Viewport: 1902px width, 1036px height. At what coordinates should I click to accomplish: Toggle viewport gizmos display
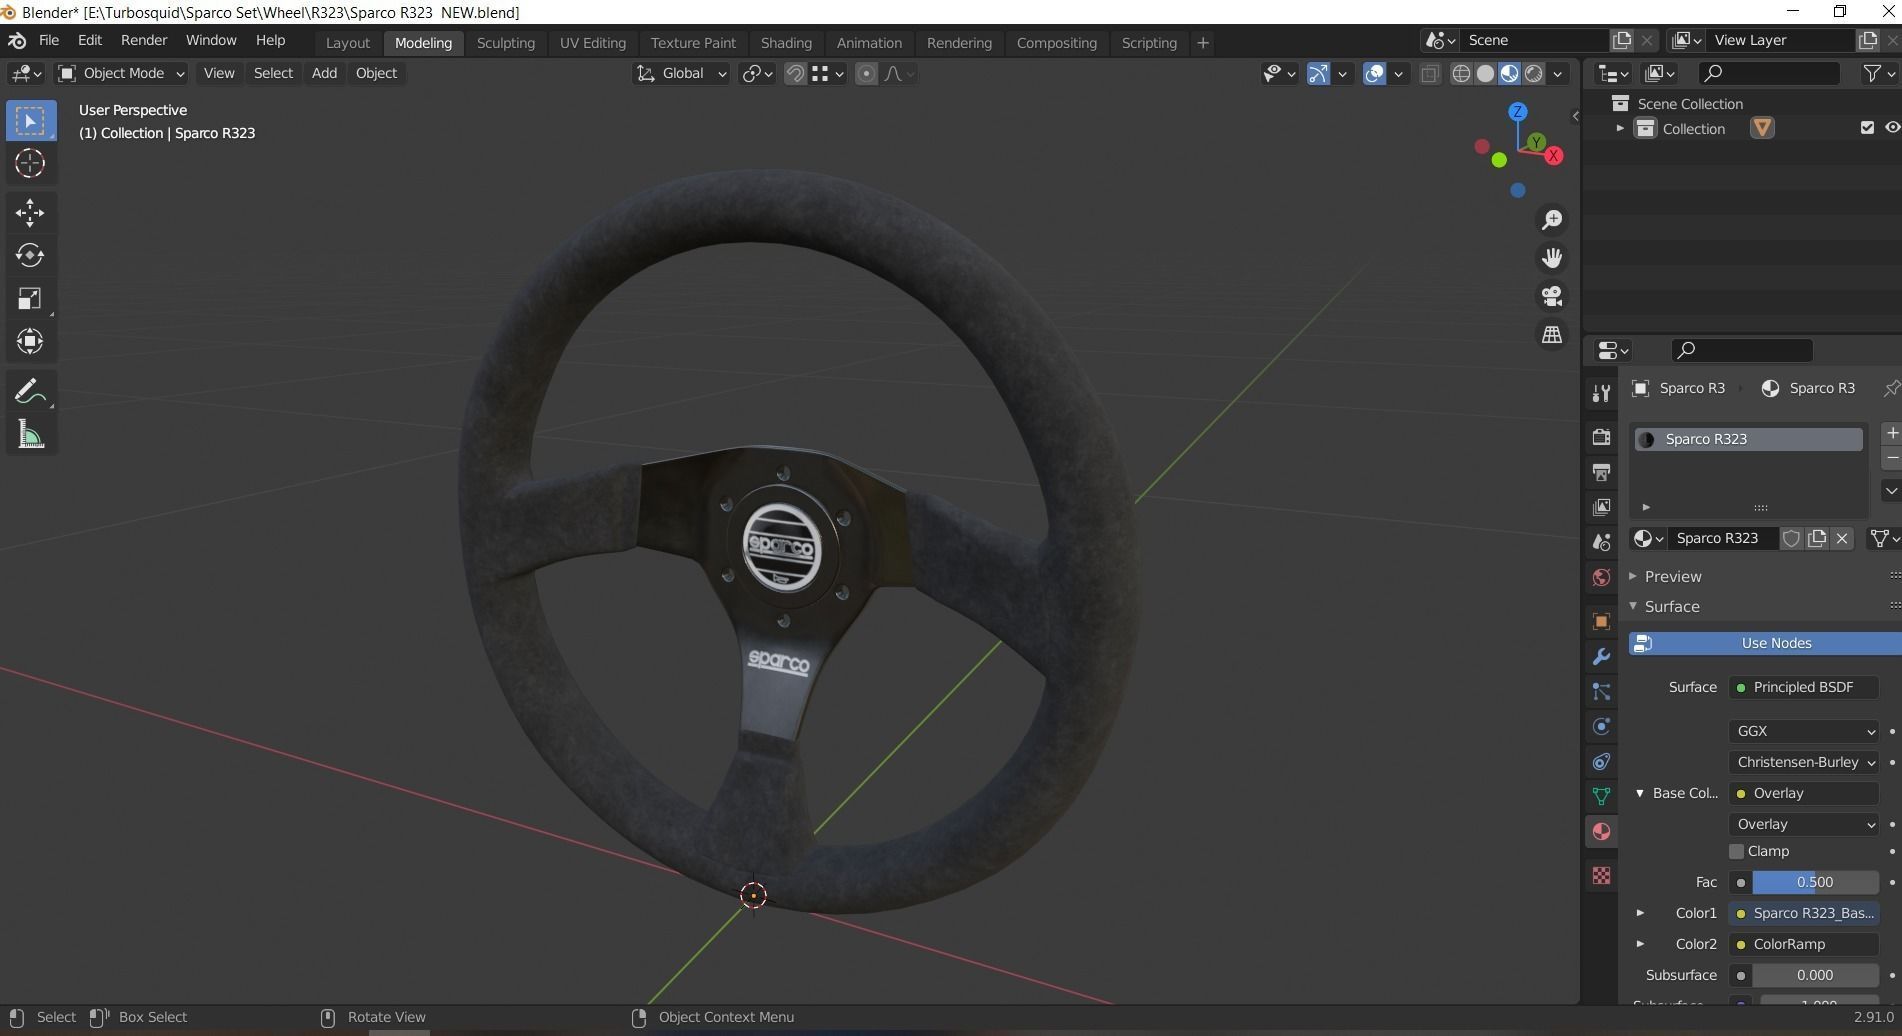click(x=1318, y=73)
